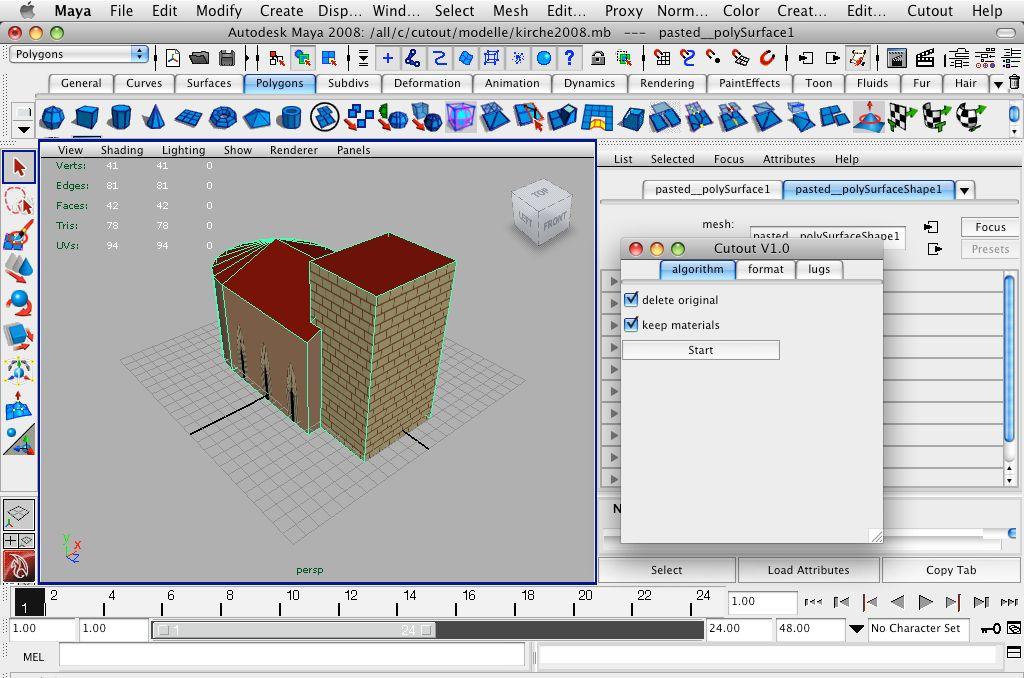This screenshot has height=678, width=1024.
Task: Click the Snap to grids icon
Action: point(661,58)
